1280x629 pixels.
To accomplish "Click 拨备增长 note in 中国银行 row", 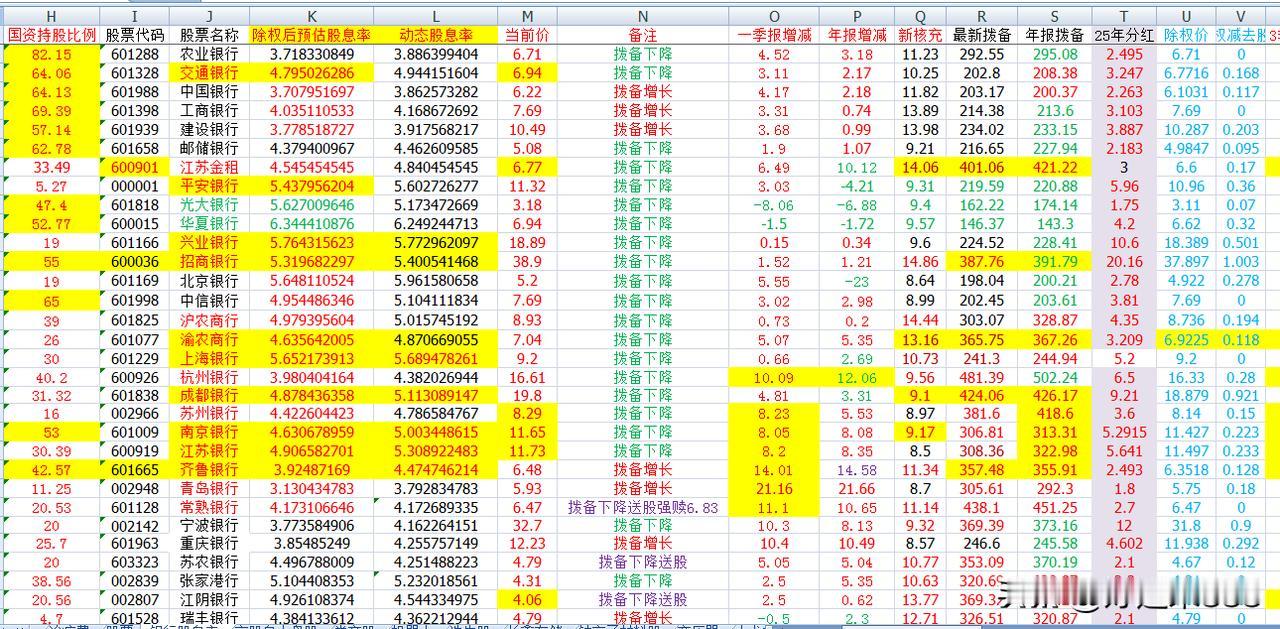I will 642,92.
